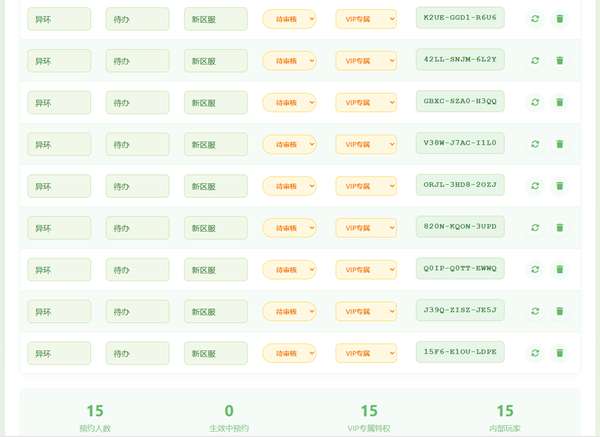The height and width of the screenshot is (437, 600).
Task: Delete the row with code V38W
Action: [x=559, y=144]
